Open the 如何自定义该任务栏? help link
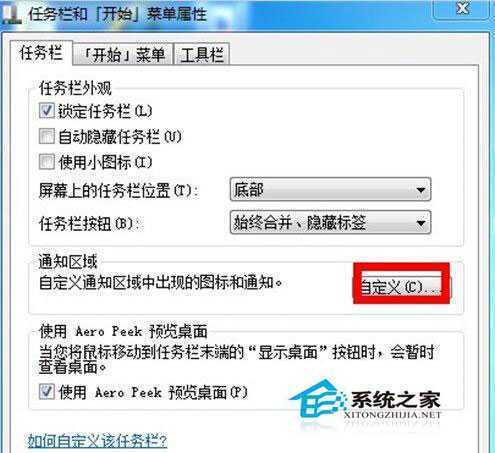The height and width of the screenshot is (453, 495). (97, 441)
